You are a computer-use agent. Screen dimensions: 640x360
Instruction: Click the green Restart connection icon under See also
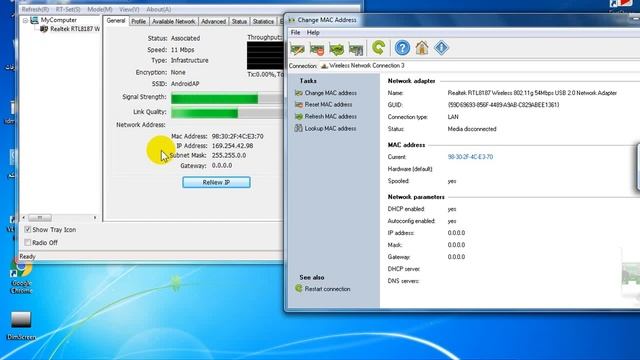299,289
